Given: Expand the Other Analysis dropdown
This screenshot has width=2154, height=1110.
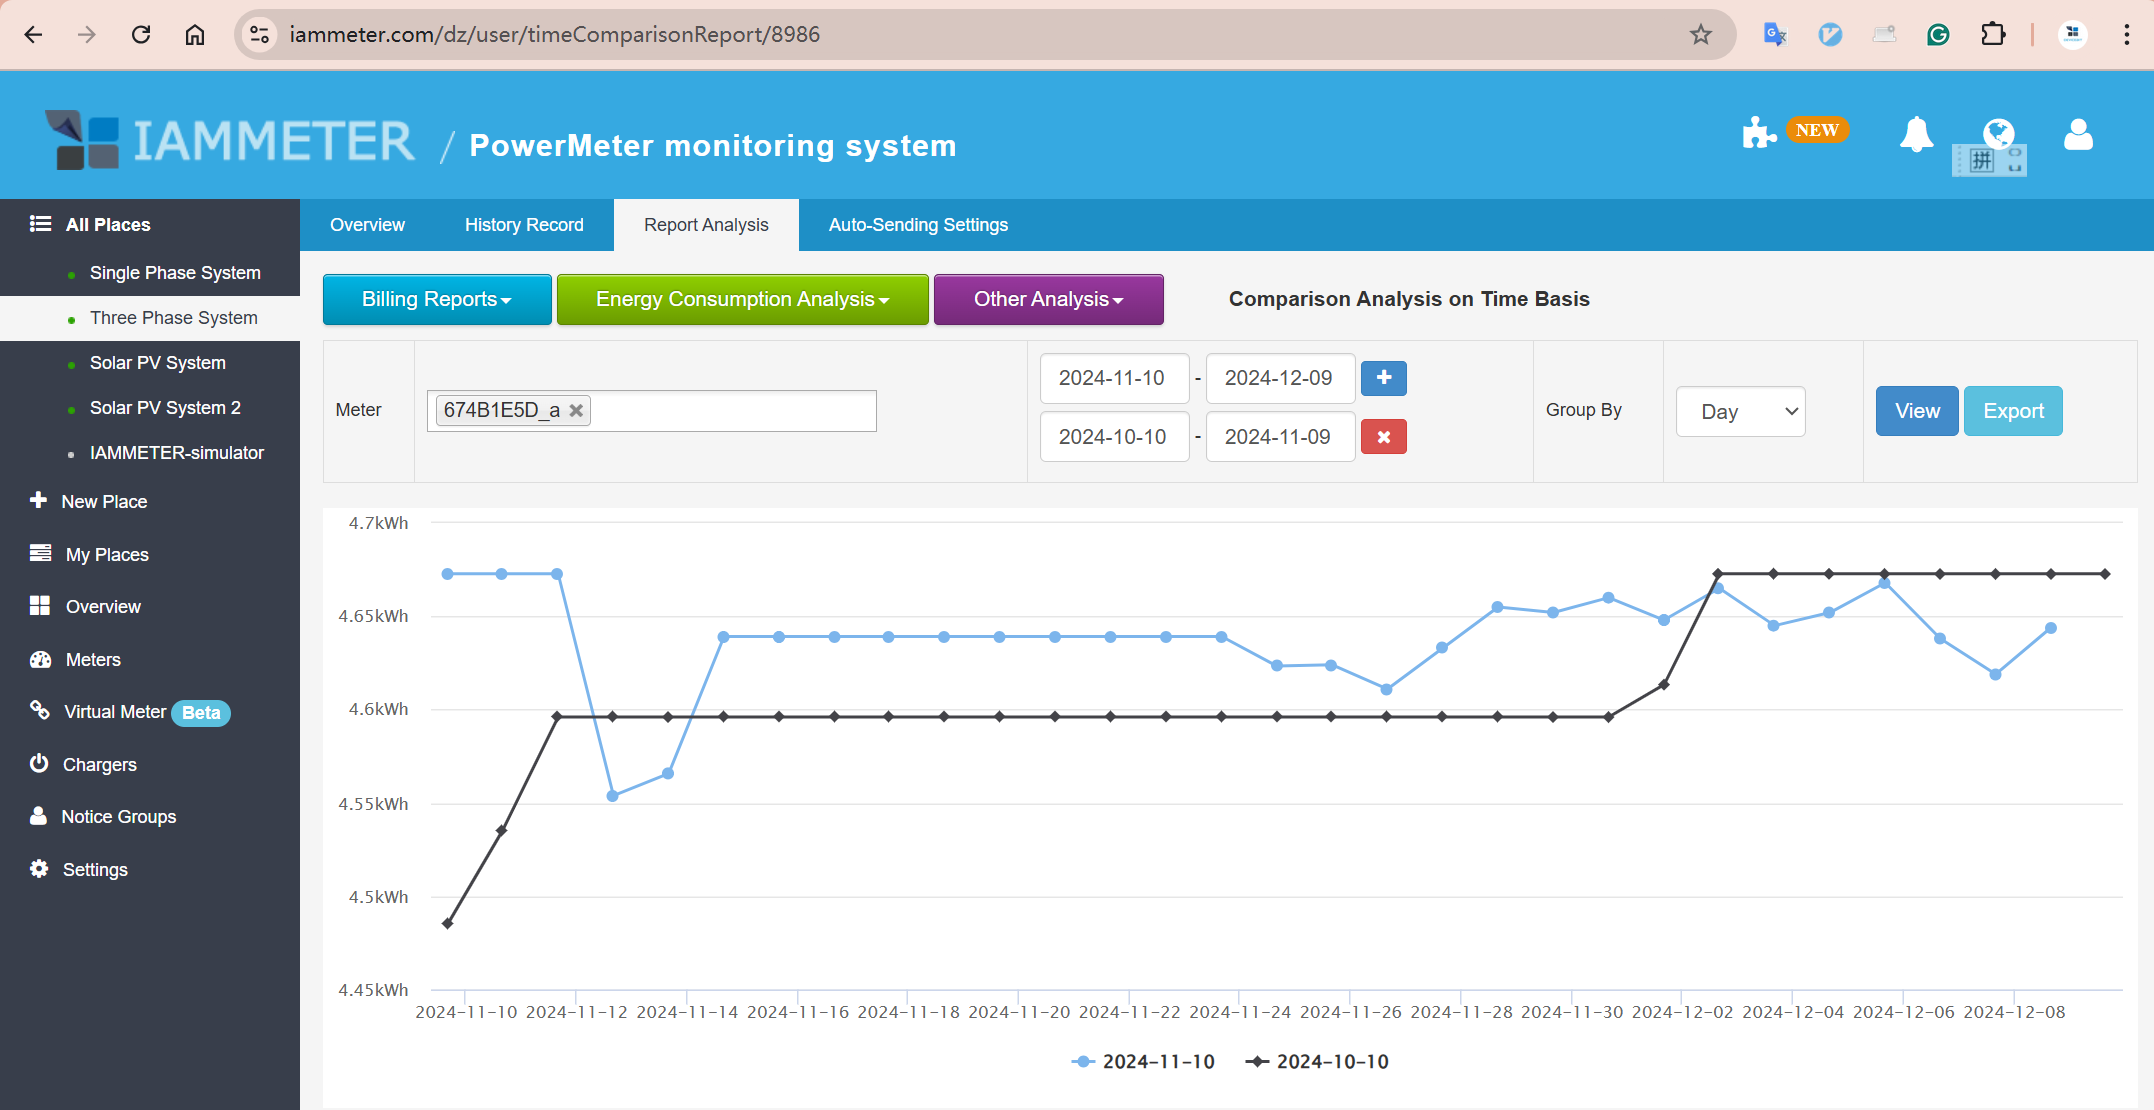Looking at the screenshot, I should pos(1047,299).
